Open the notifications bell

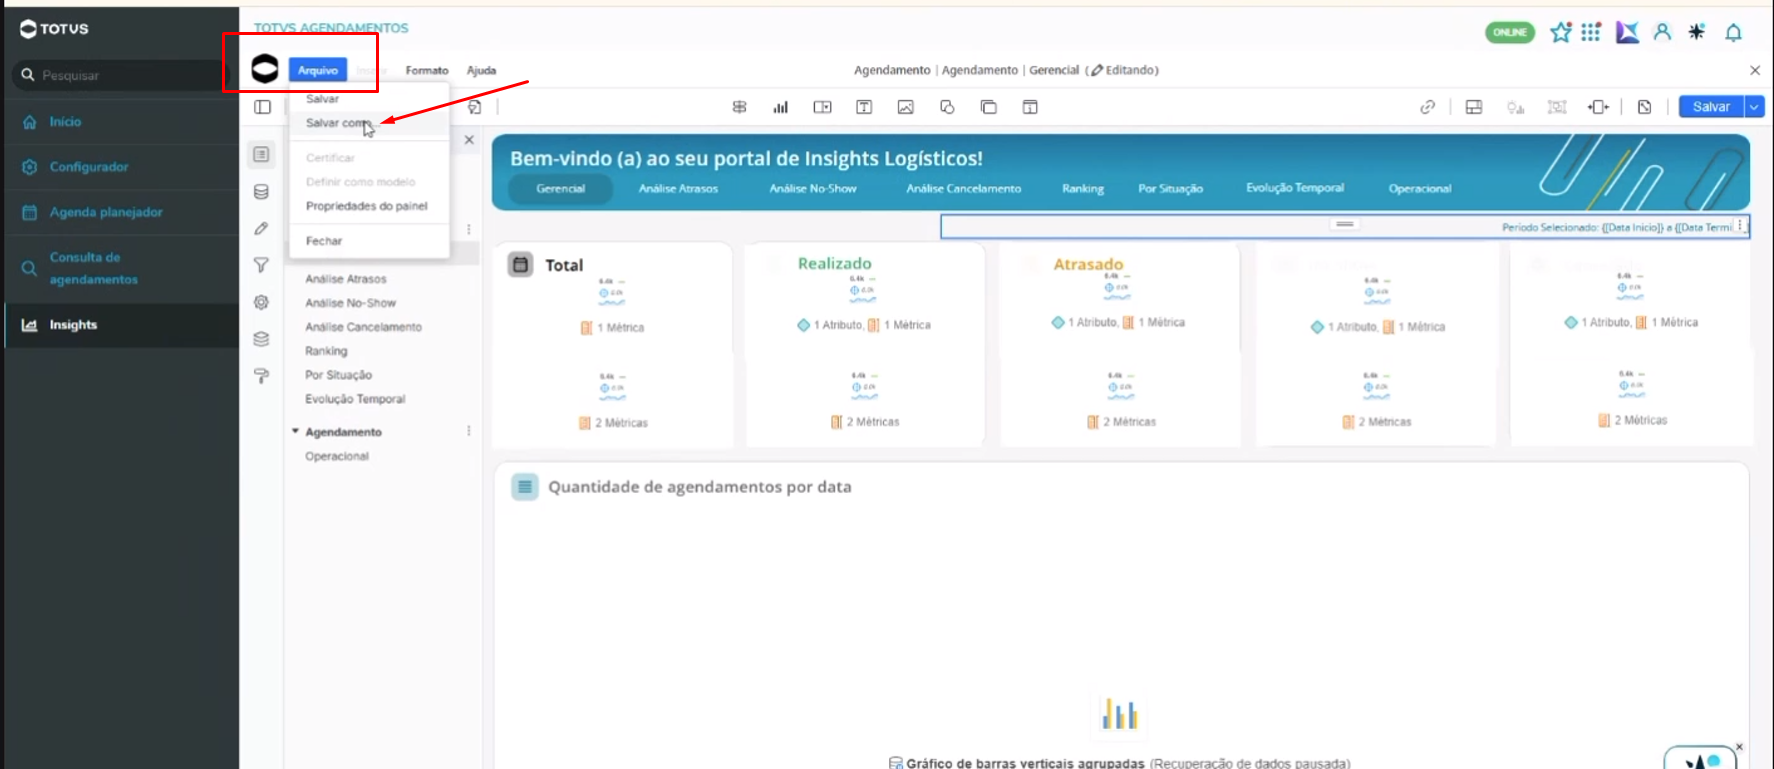1734,32
